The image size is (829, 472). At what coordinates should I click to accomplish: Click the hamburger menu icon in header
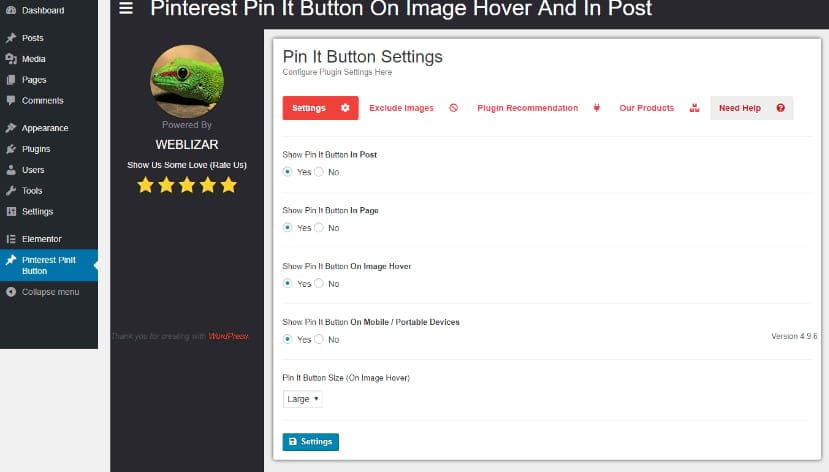tap(126, 8)
